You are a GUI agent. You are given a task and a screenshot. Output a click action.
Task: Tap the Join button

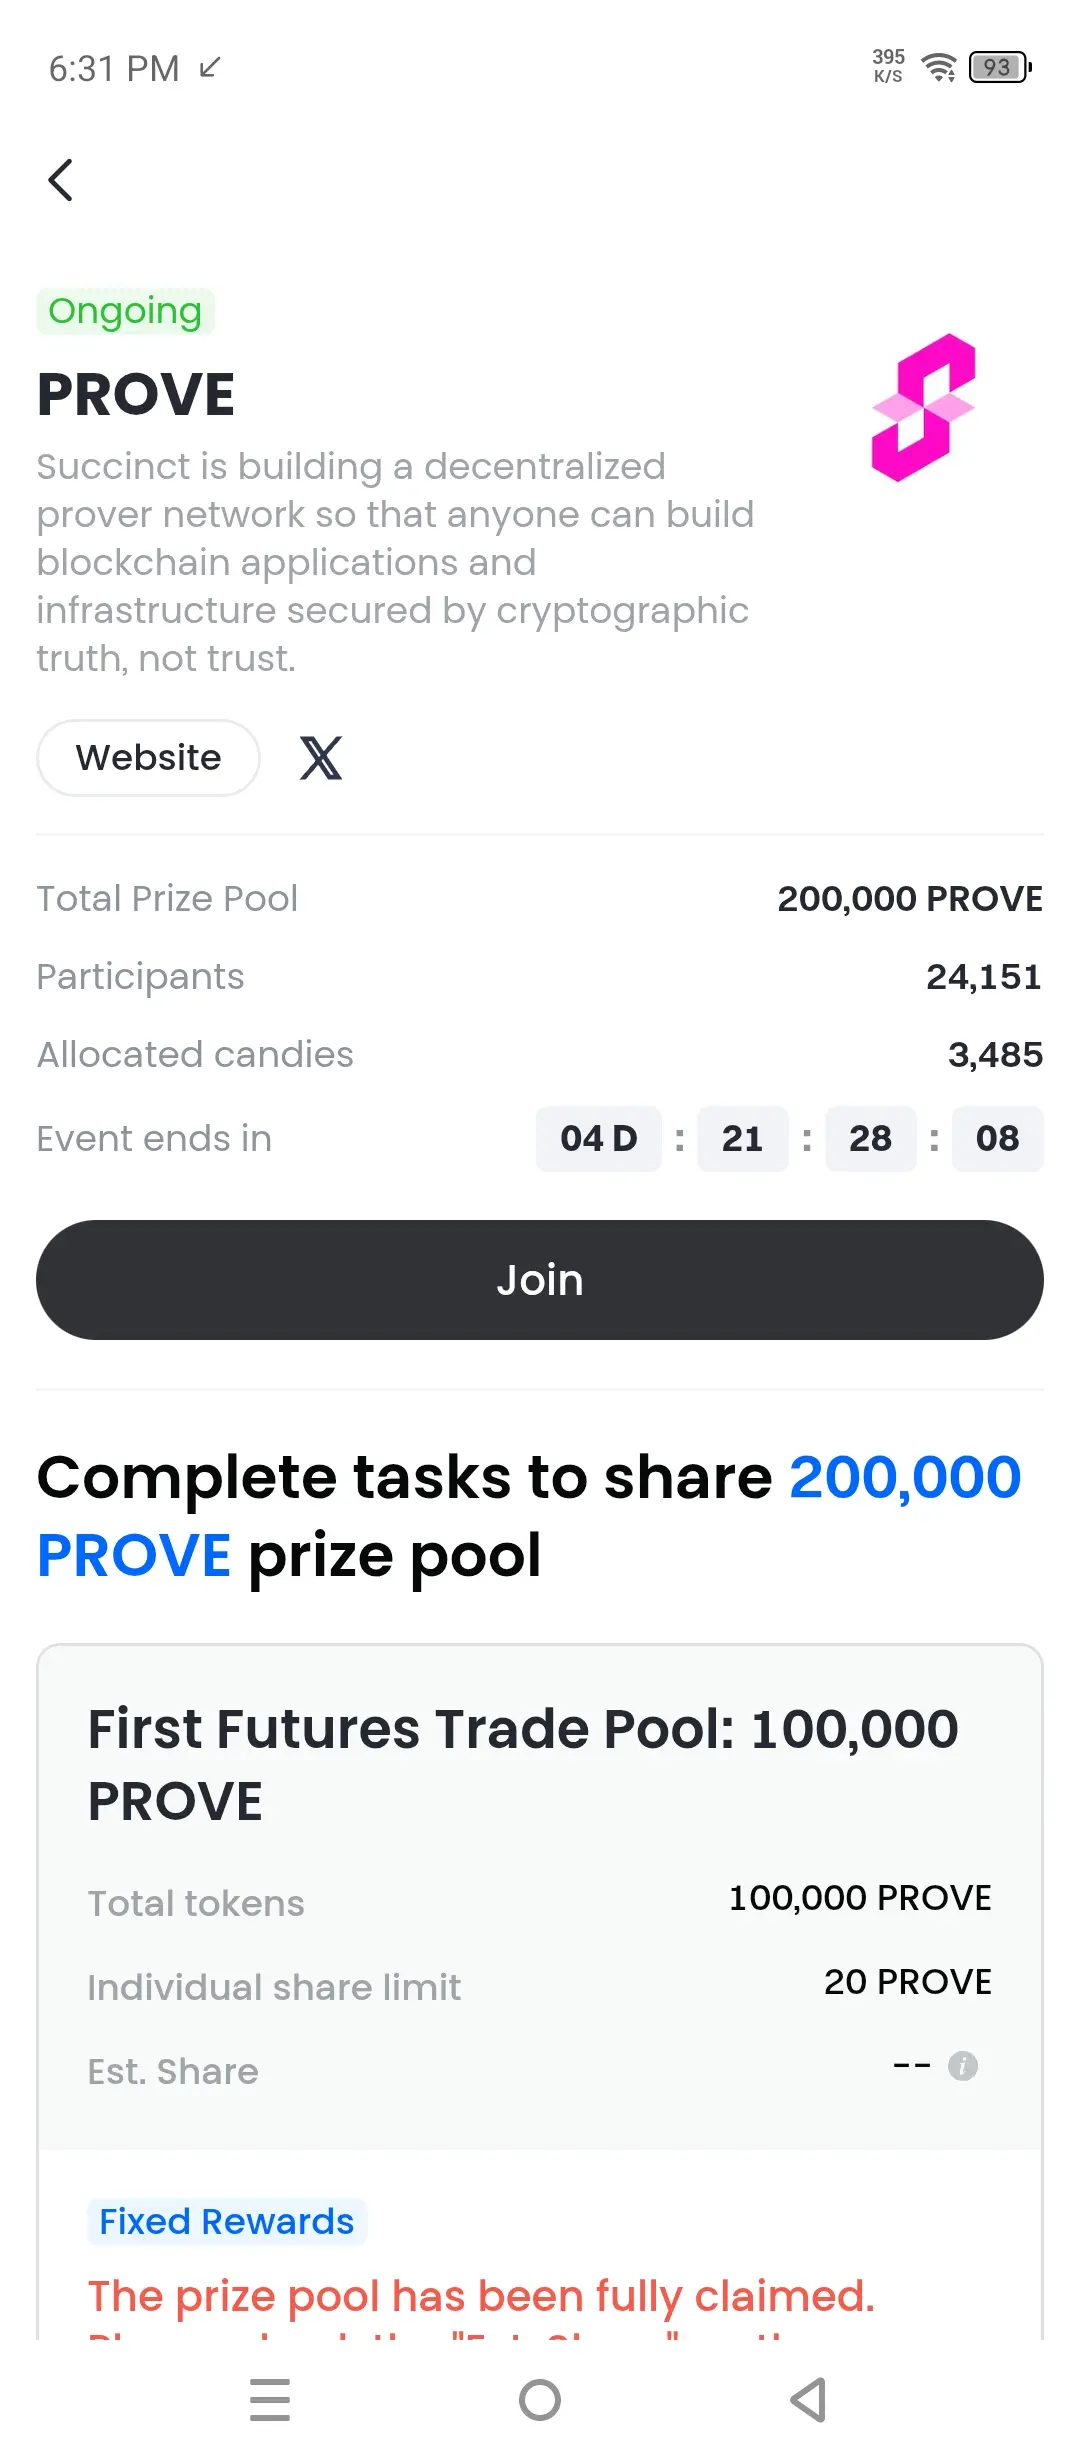[x=540, y=1280]
